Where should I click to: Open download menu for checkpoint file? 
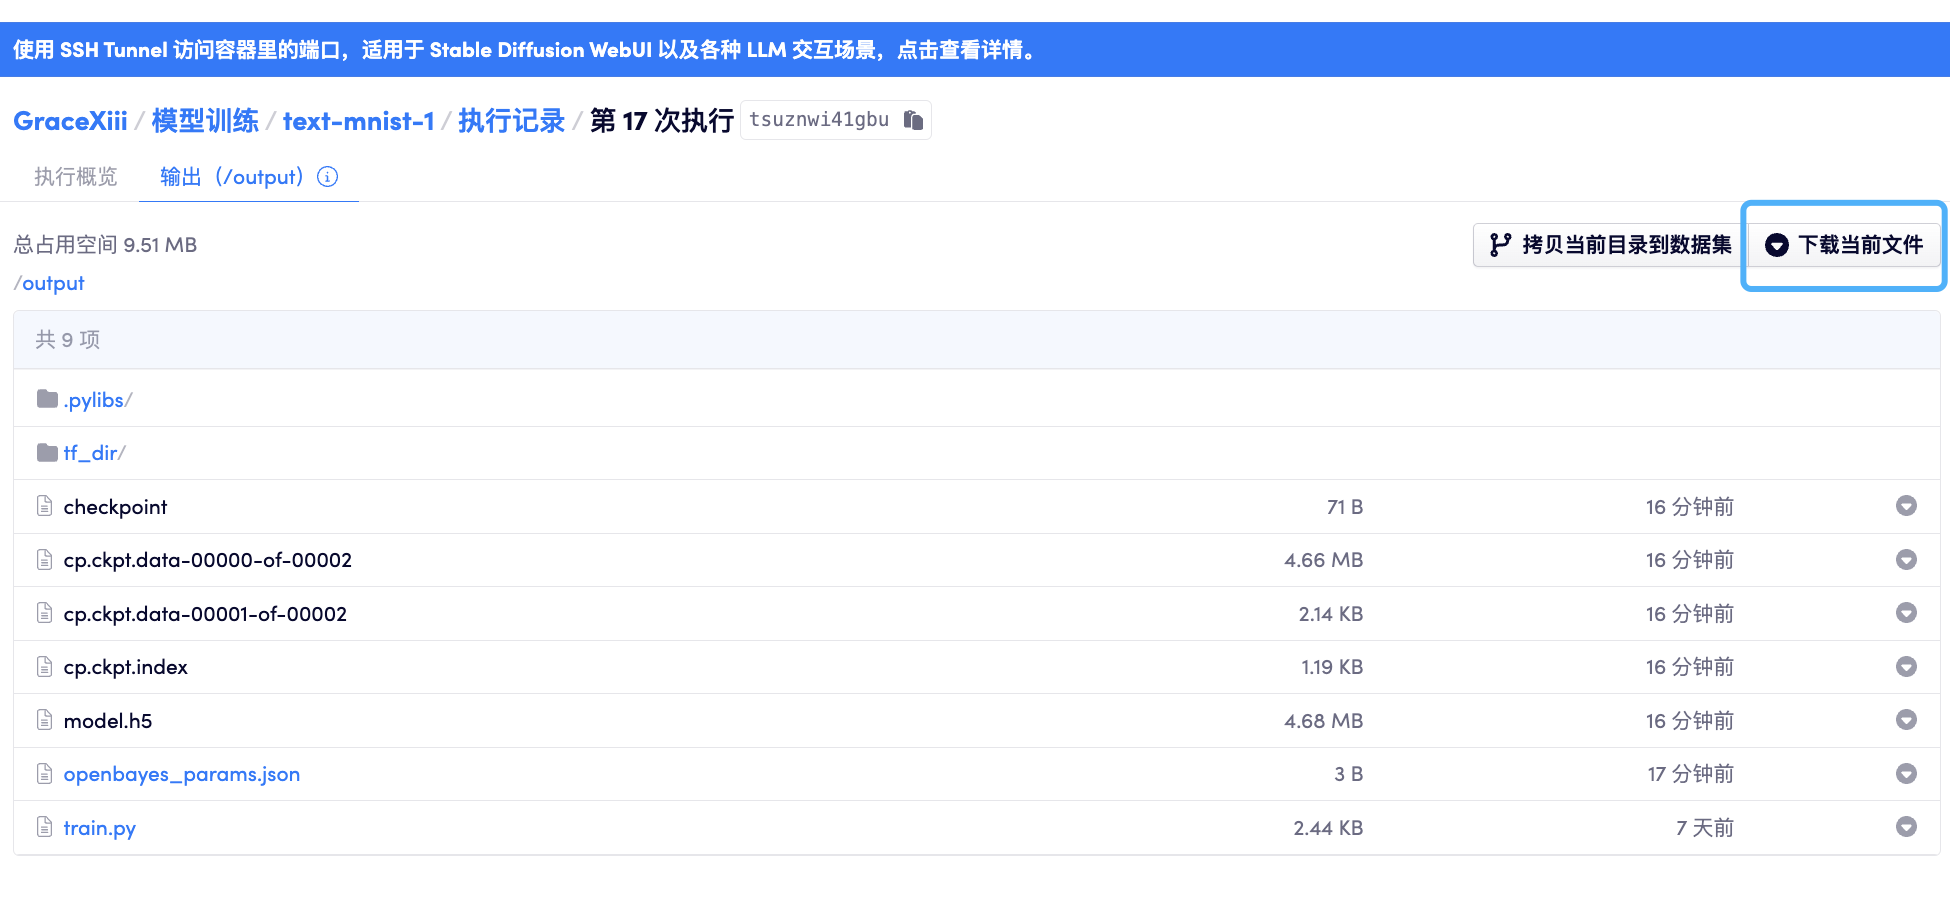(1906, 506)
